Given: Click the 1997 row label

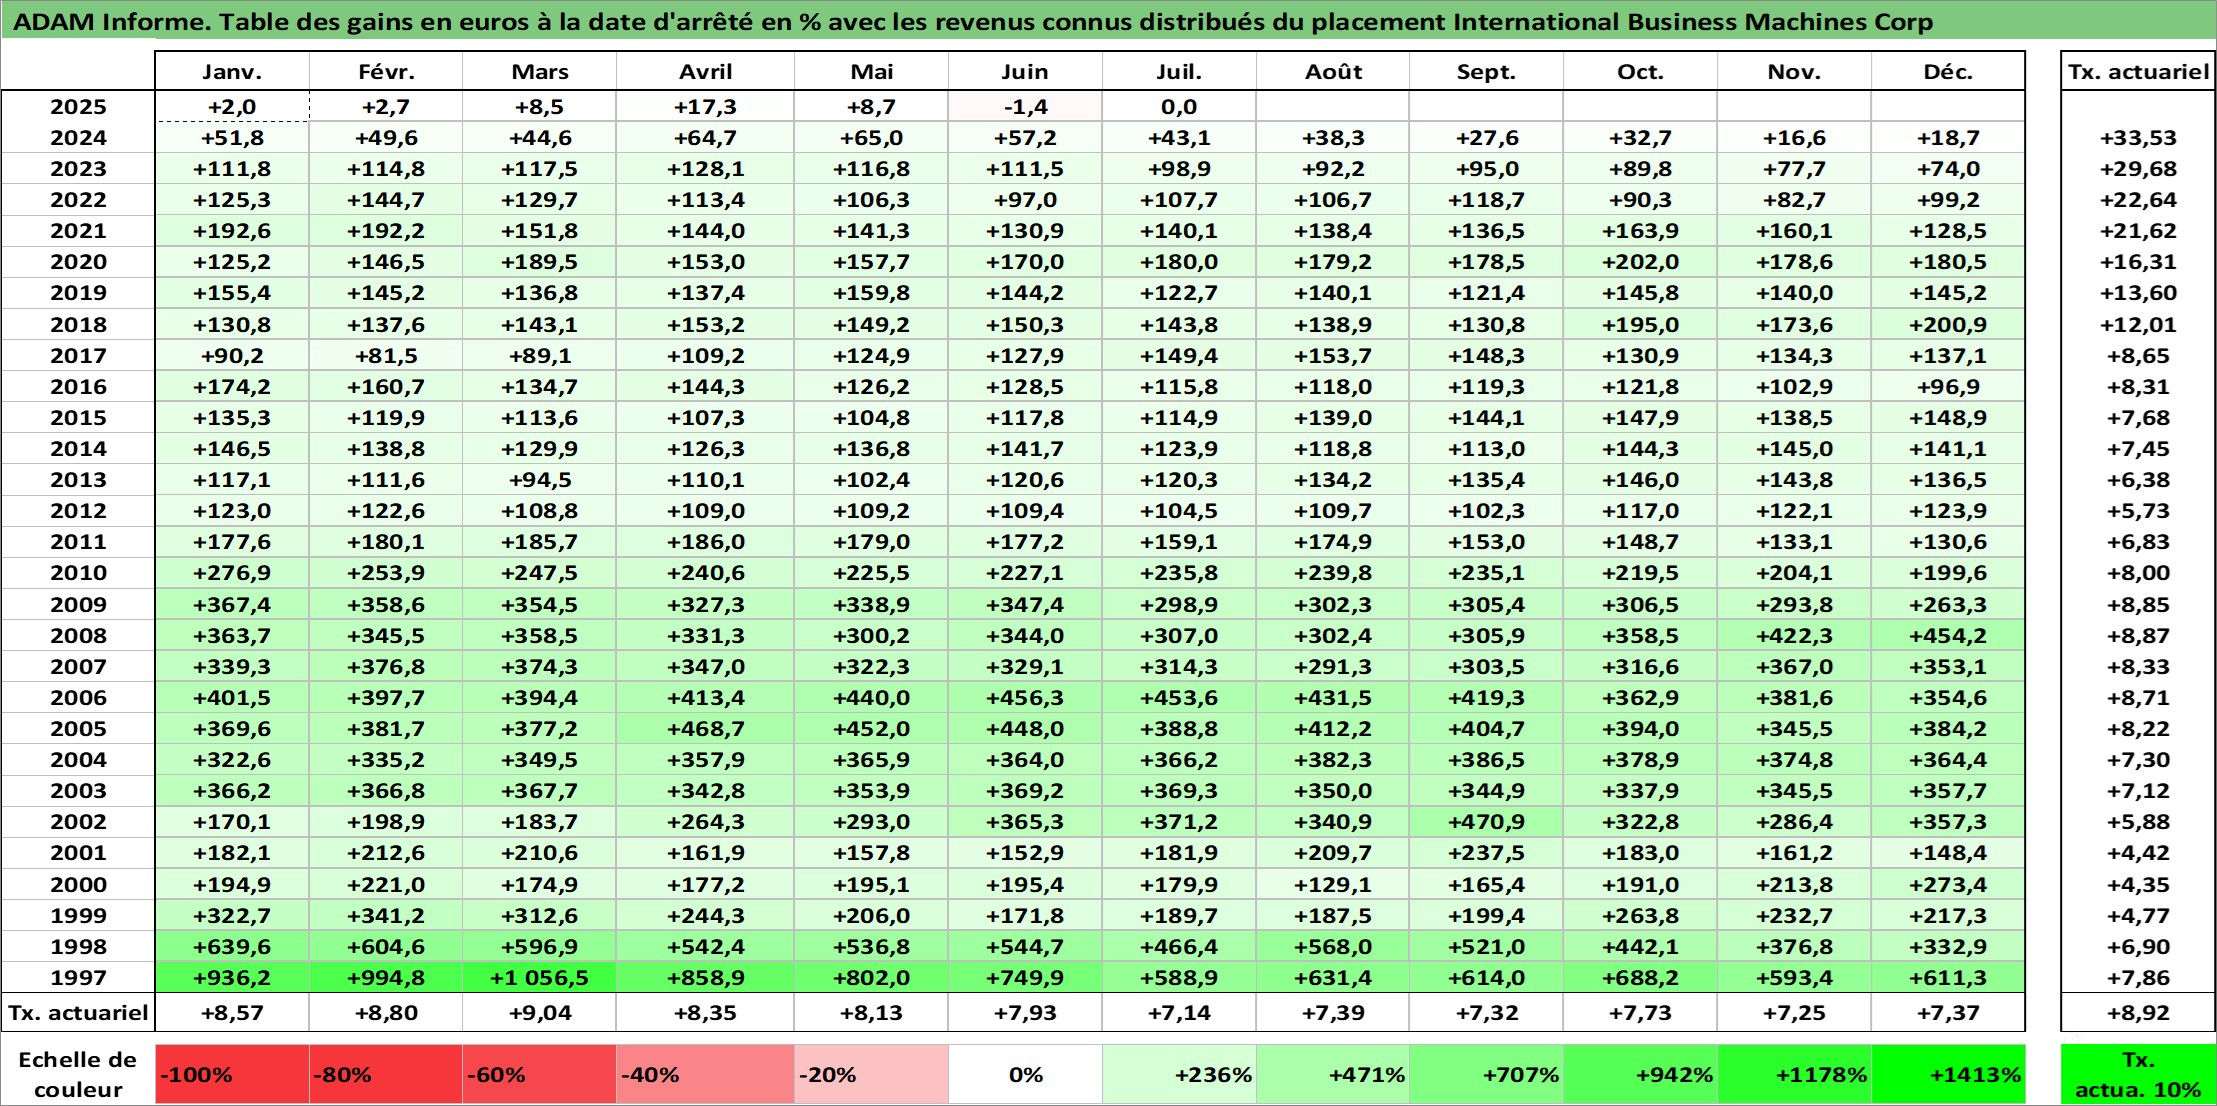Looking at the screenshot, I should (x=78, y=978).
